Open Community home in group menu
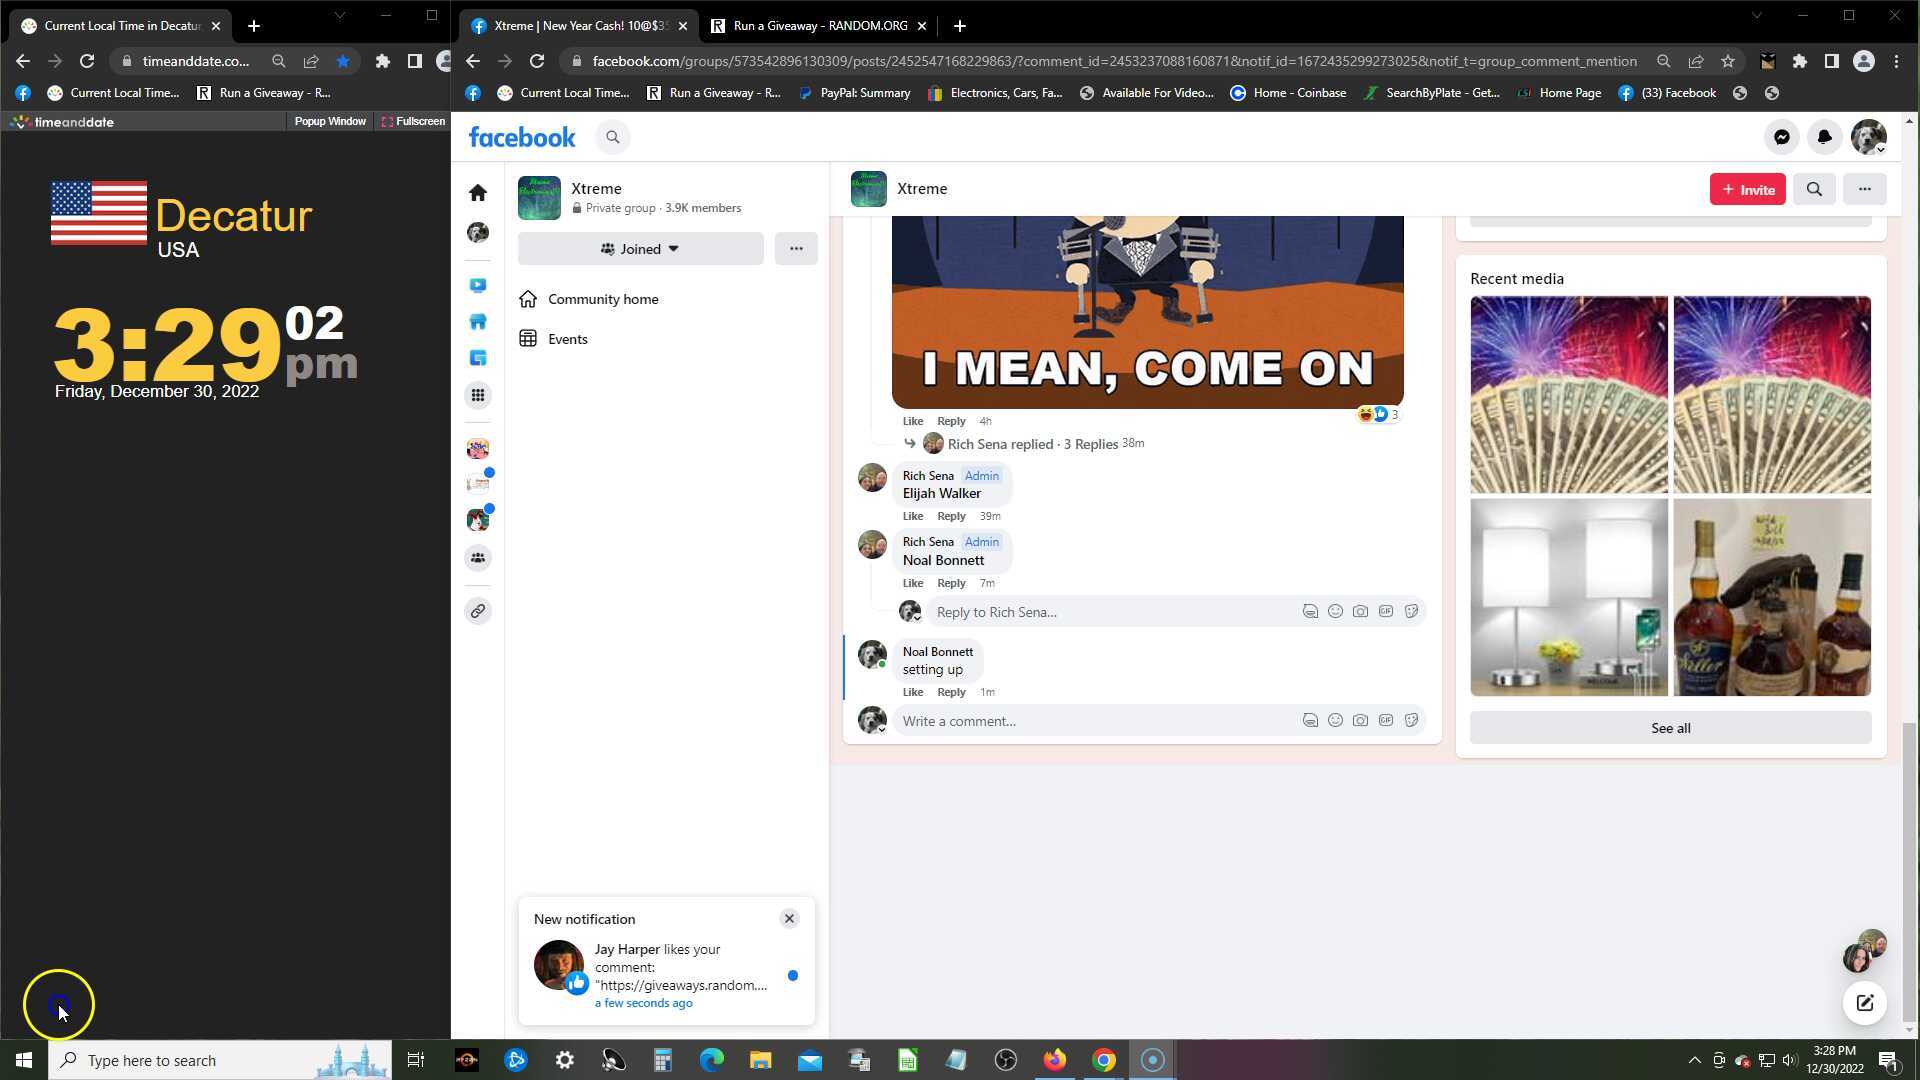Viewport: 1920px width, 1080px height. coord(602,299)
